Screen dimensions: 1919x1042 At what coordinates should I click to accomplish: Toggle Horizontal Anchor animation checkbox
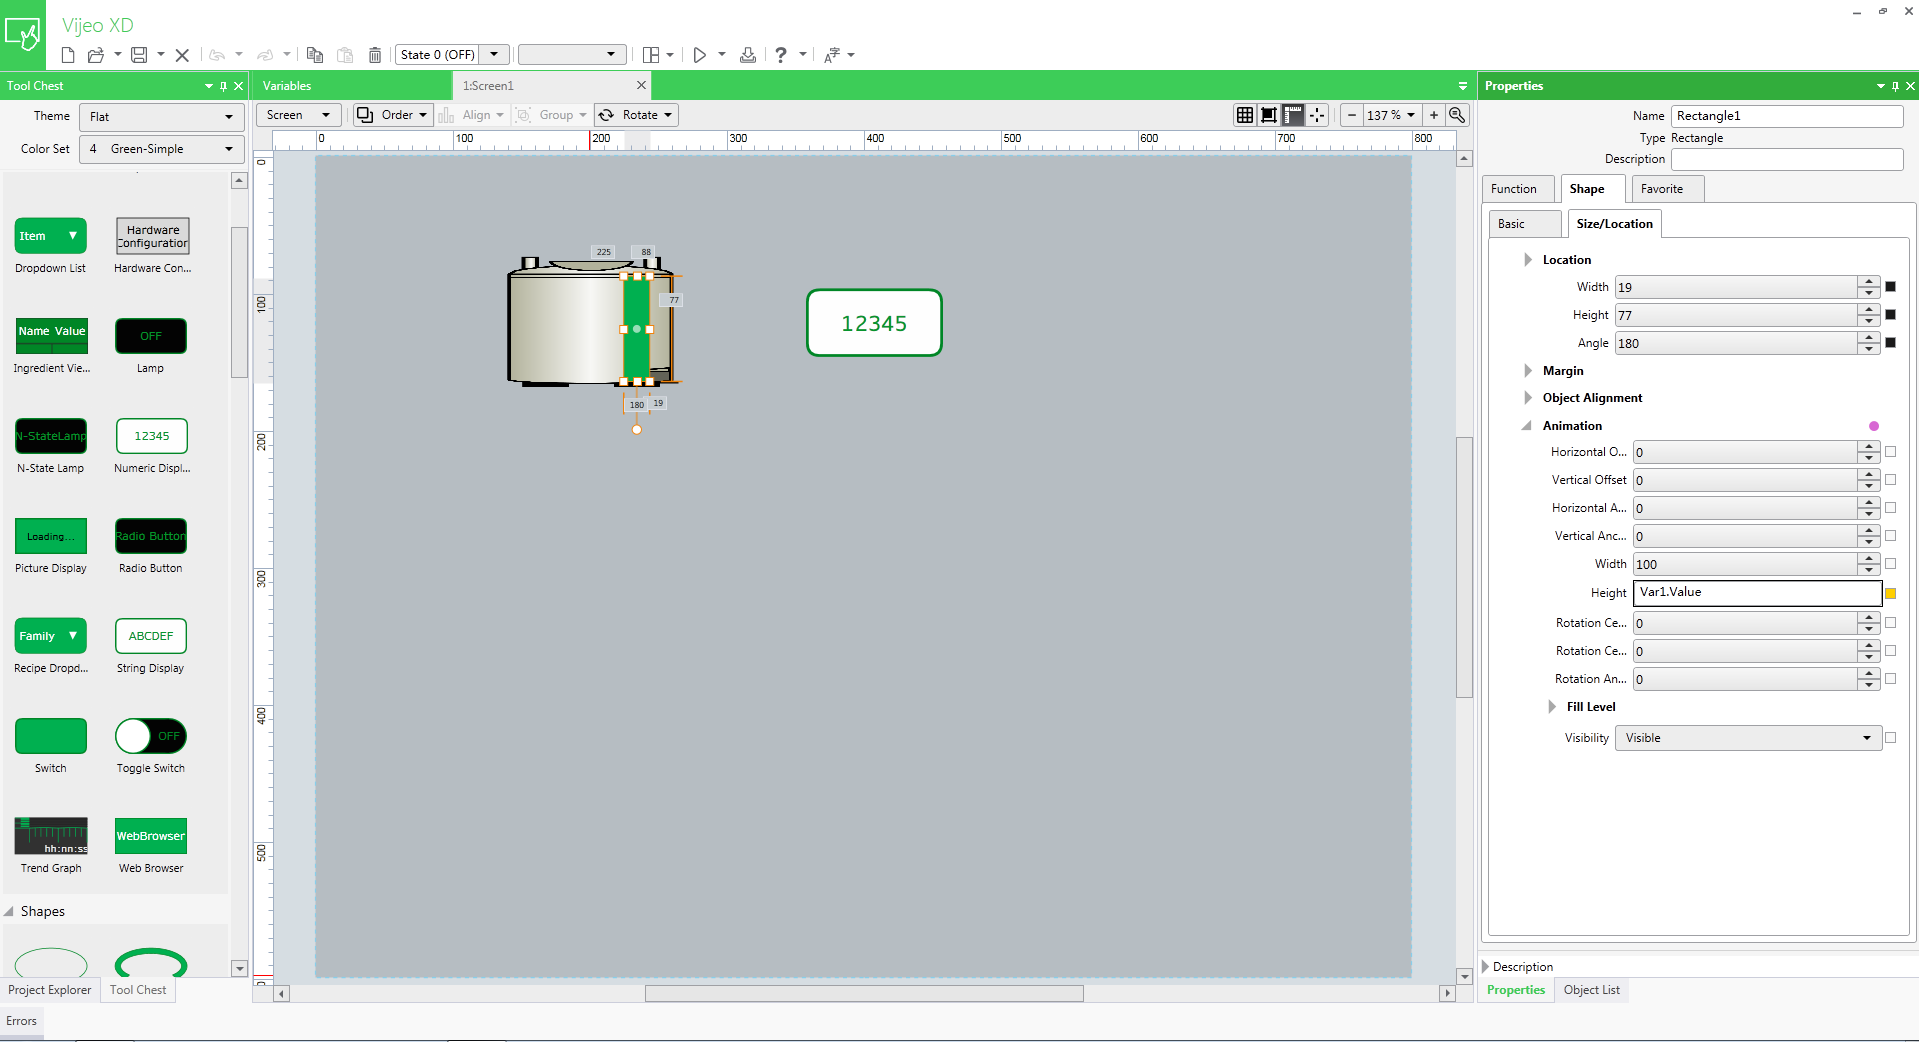click(1890, 508)
